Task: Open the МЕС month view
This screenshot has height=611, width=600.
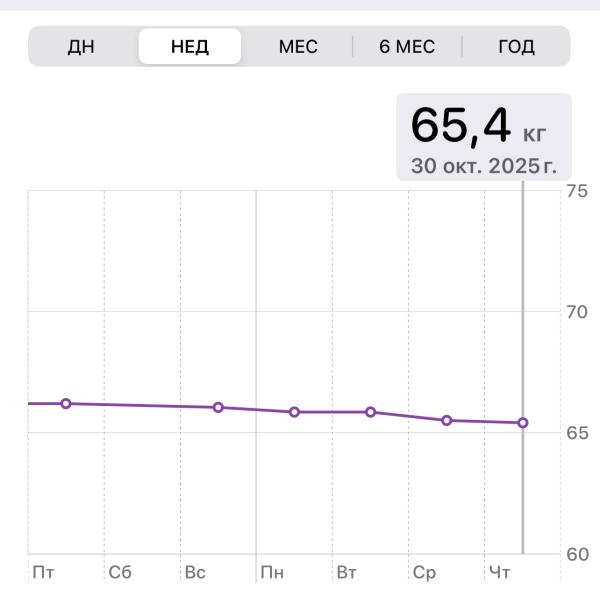Action: click(x=298, y=47)
